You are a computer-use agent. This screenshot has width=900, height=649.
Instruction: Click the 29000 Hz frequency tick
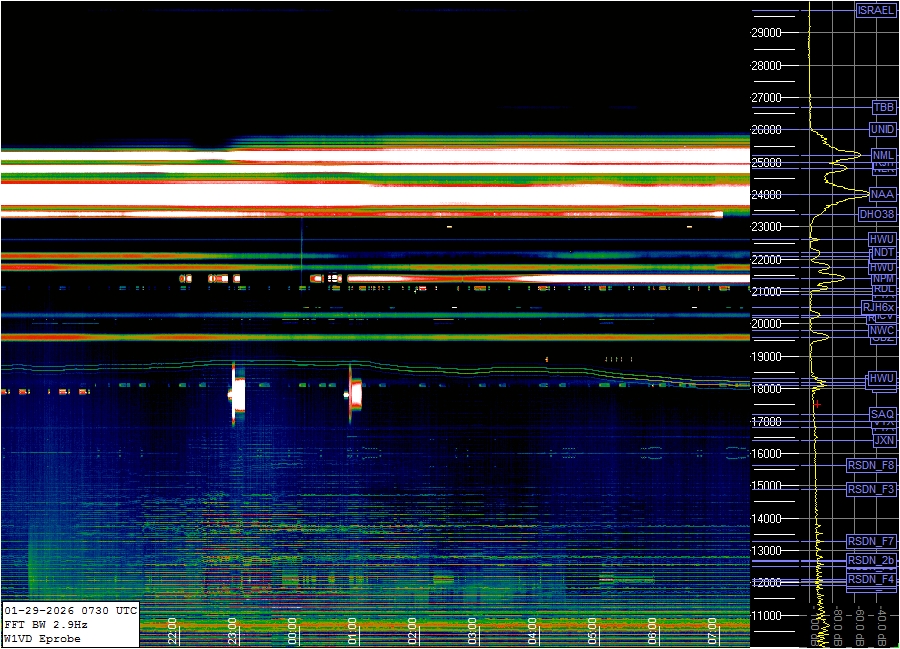pyautogui.click(x=765, y=33)
